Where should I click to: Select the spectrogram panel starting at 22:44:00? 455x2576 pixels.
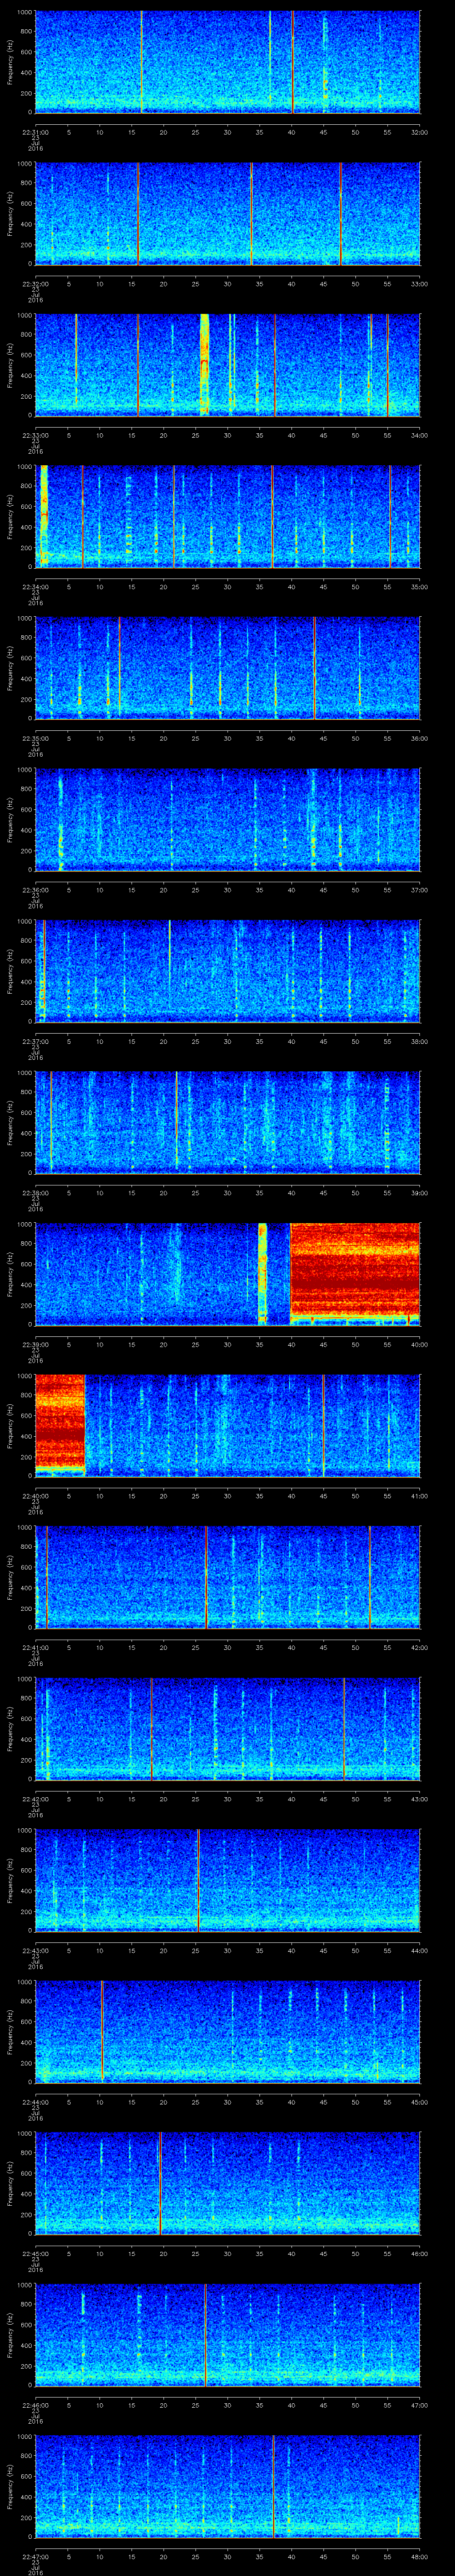[x=228, y=2032]
